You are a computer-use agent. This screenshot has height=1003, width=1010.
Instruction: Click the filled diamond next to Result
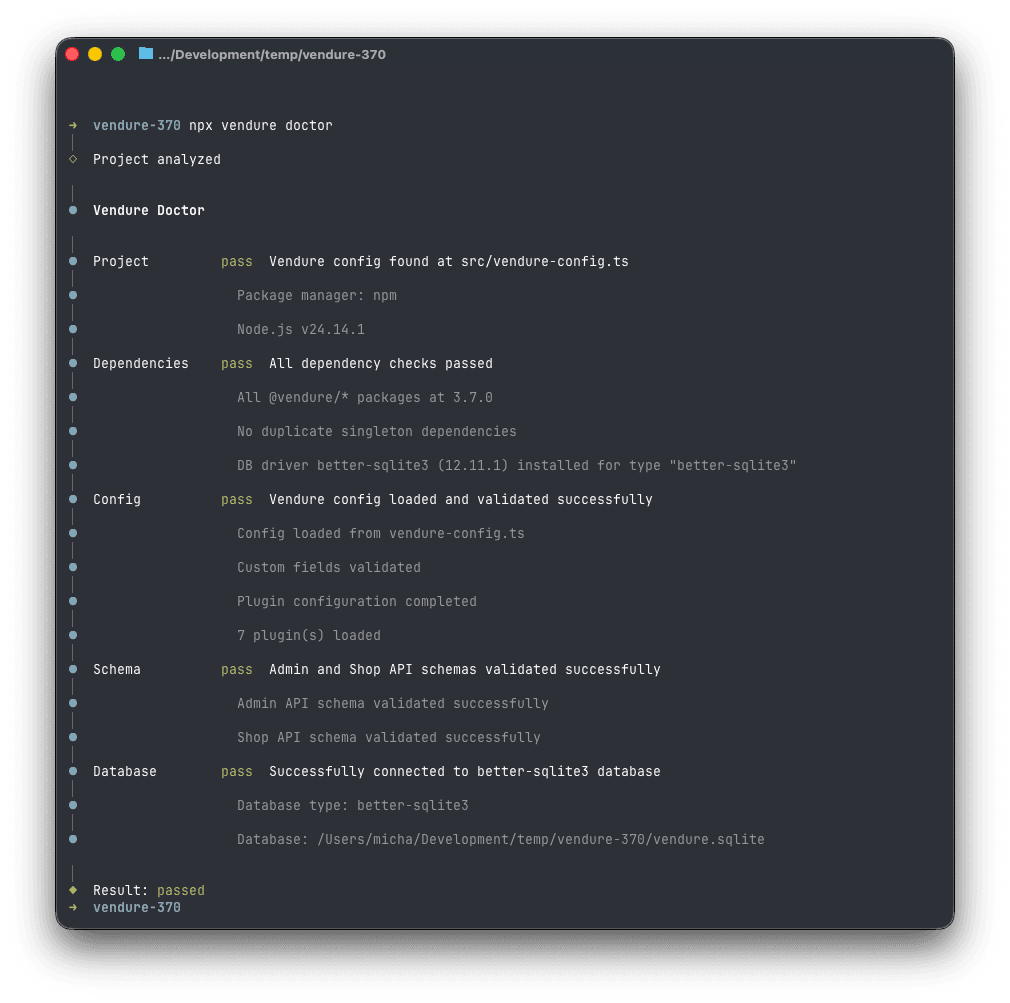[x=73, y=890]
